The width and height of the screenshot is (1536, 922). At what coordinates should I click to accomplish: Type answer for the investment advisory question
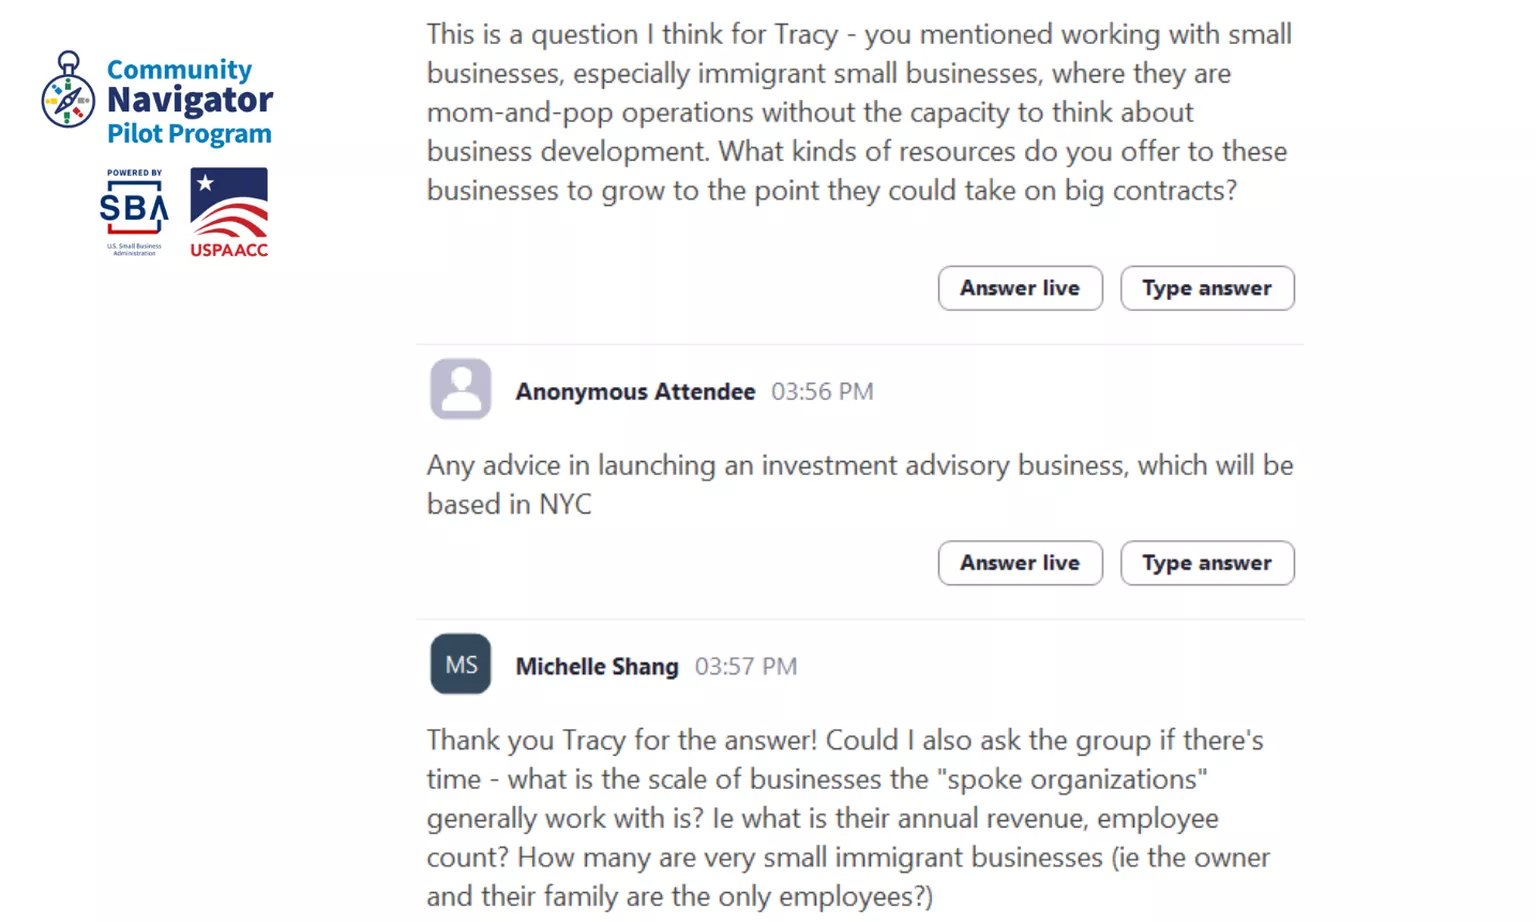click(1206, 563)
